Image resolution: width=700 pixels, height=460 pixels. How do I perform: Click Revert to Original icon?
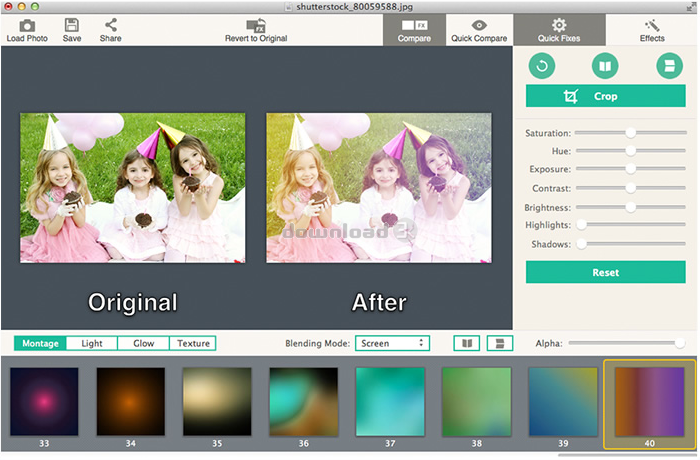coord(256,25)
